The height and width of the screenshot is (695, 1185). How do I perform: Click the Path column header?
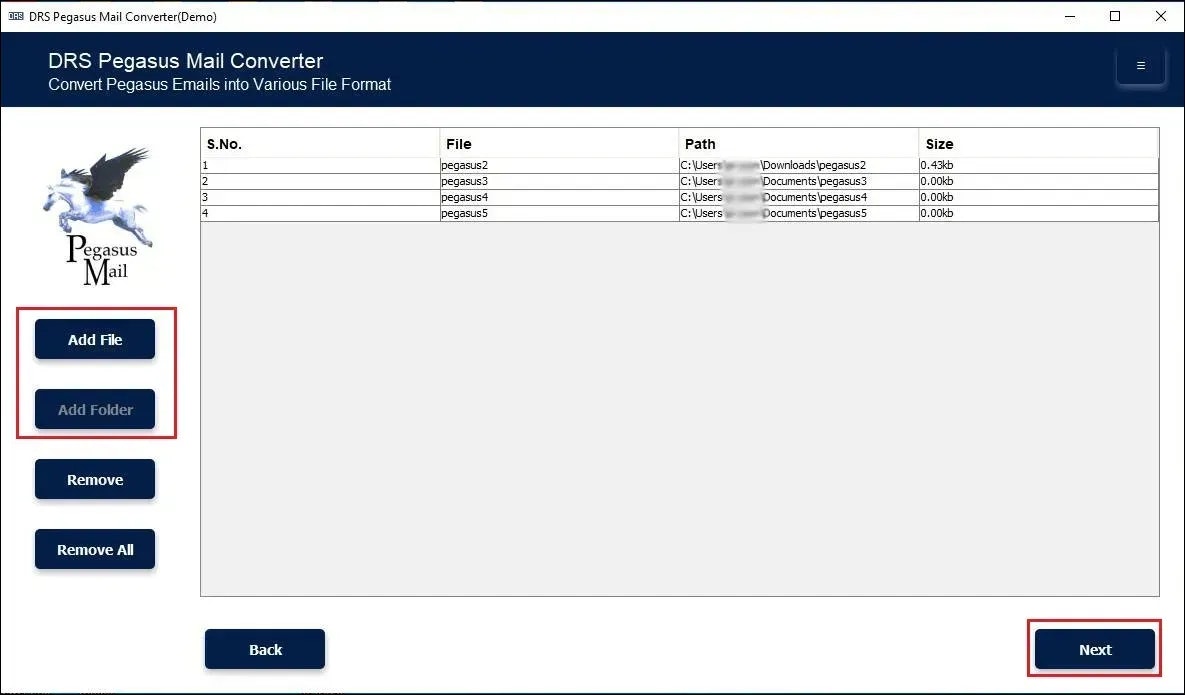click(799, 144)
